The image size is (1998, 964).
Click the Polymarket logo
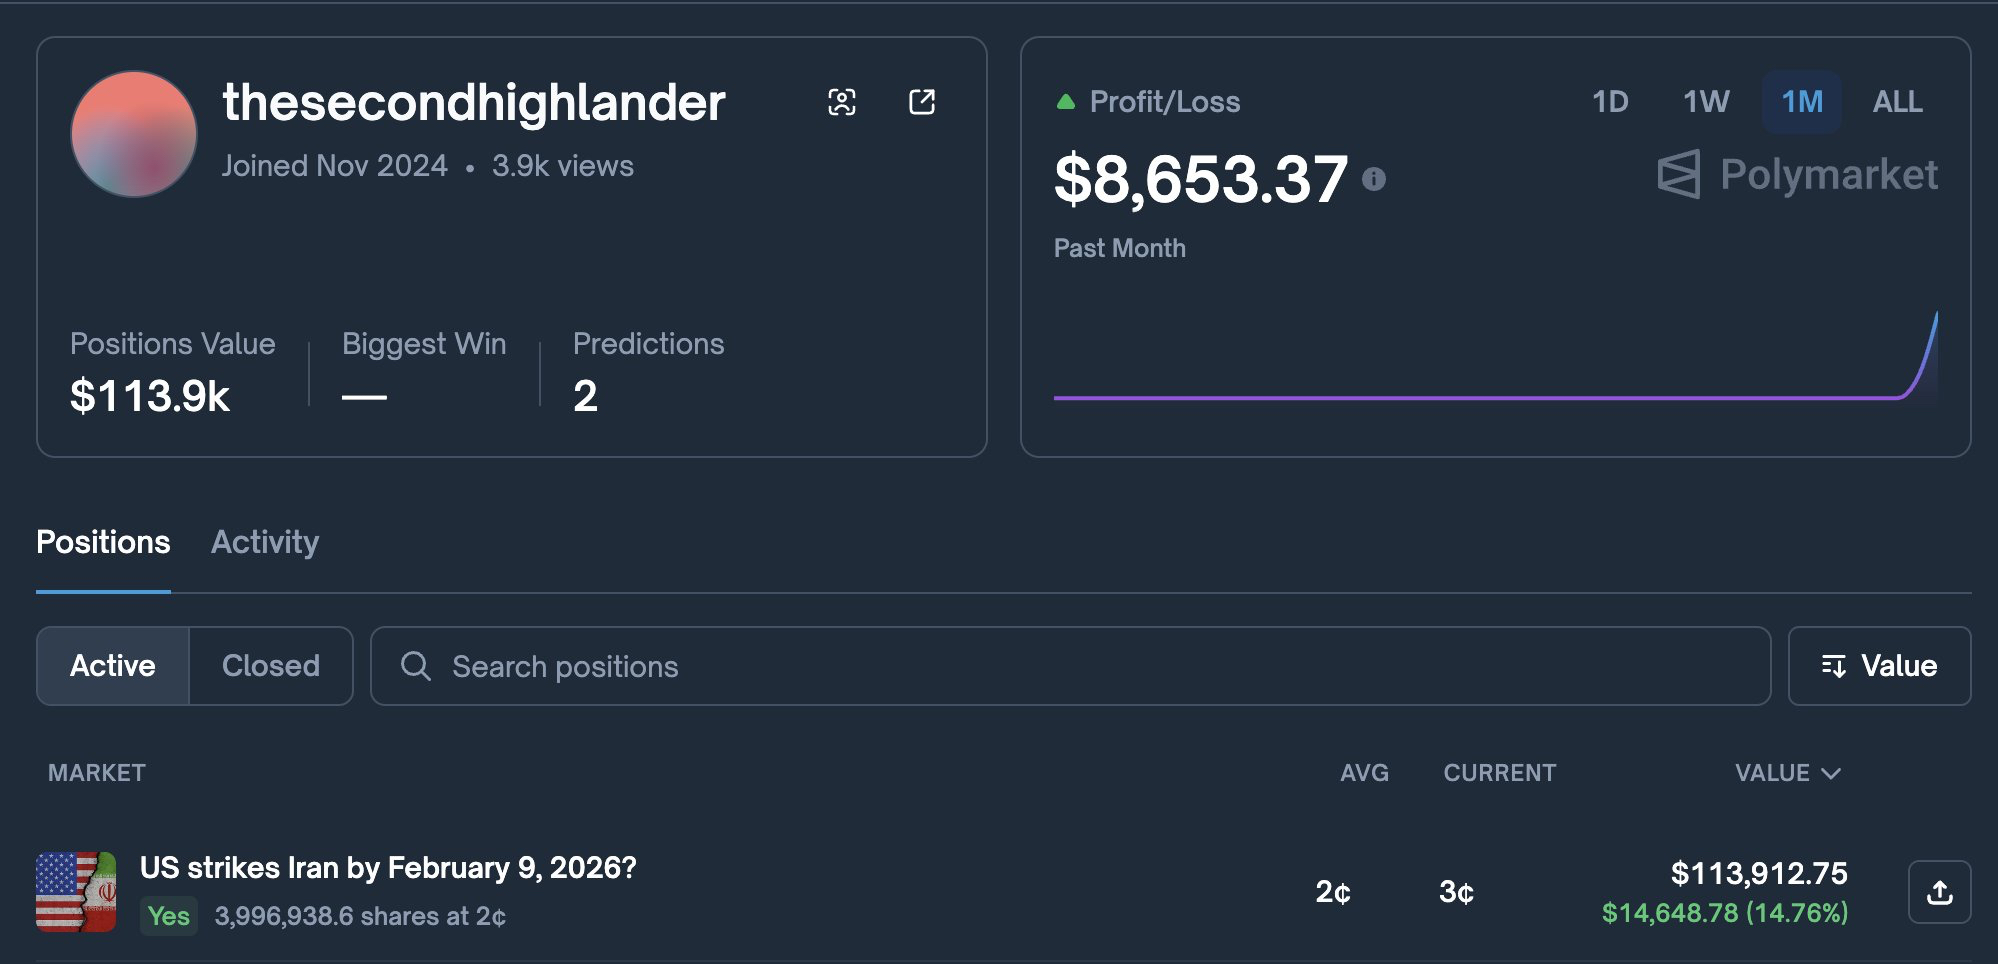pyautogui.click(x=1797, y=174)
